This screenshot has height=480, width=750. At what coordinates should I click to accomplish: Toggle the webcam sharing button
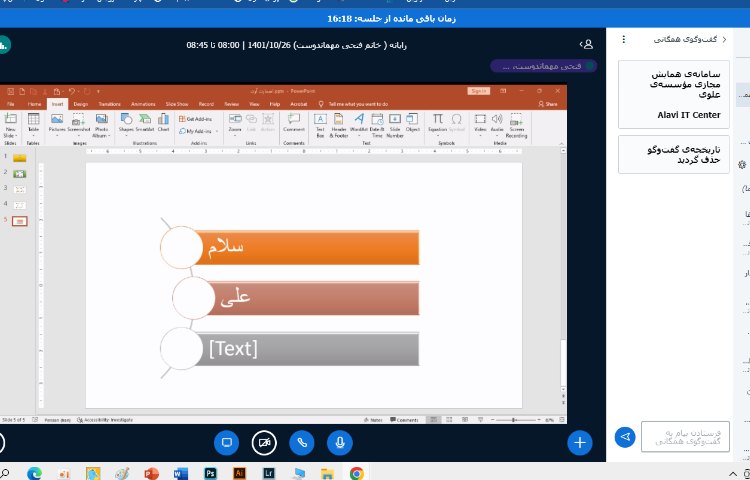pyautogui.click(x=264, y=441)
